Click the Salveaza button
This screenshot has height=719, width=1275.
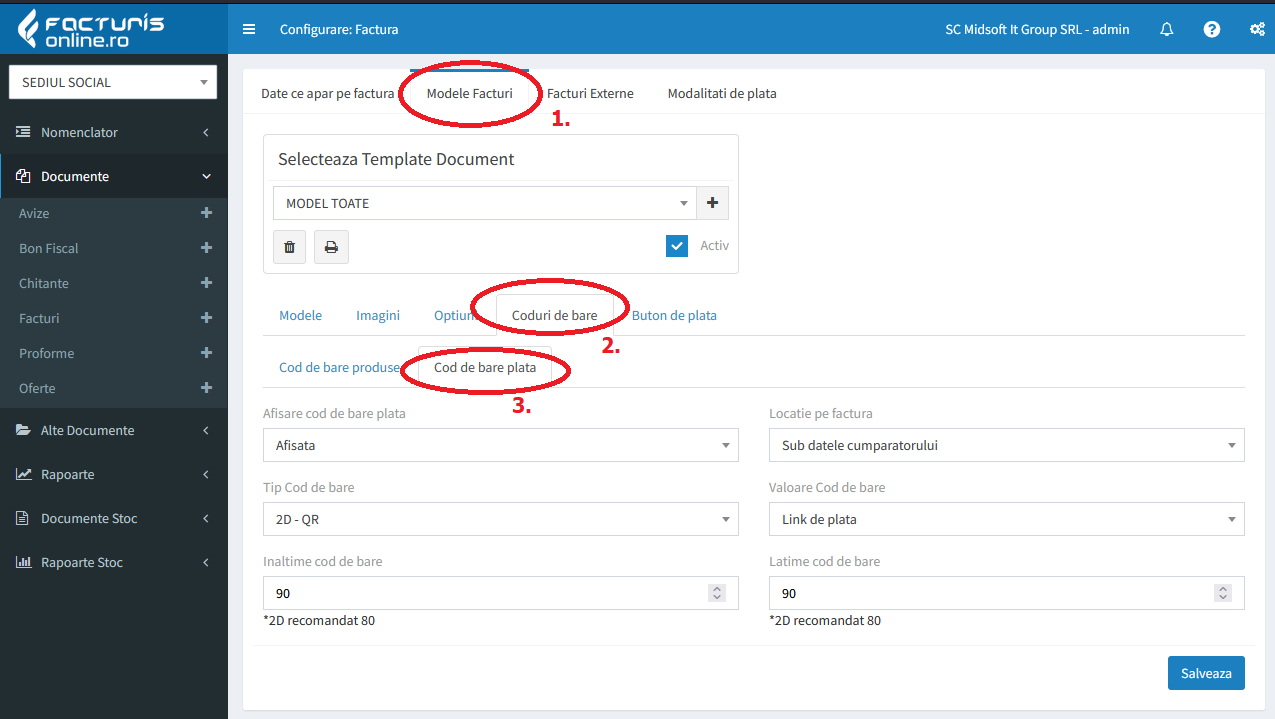(1206, 673)
